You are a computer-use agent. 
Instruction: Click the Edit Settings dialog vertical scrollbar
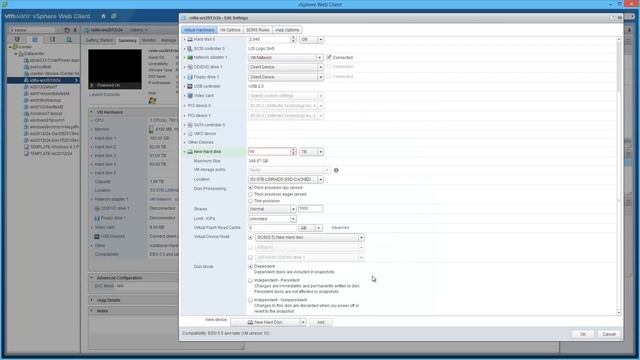point(619,176)
